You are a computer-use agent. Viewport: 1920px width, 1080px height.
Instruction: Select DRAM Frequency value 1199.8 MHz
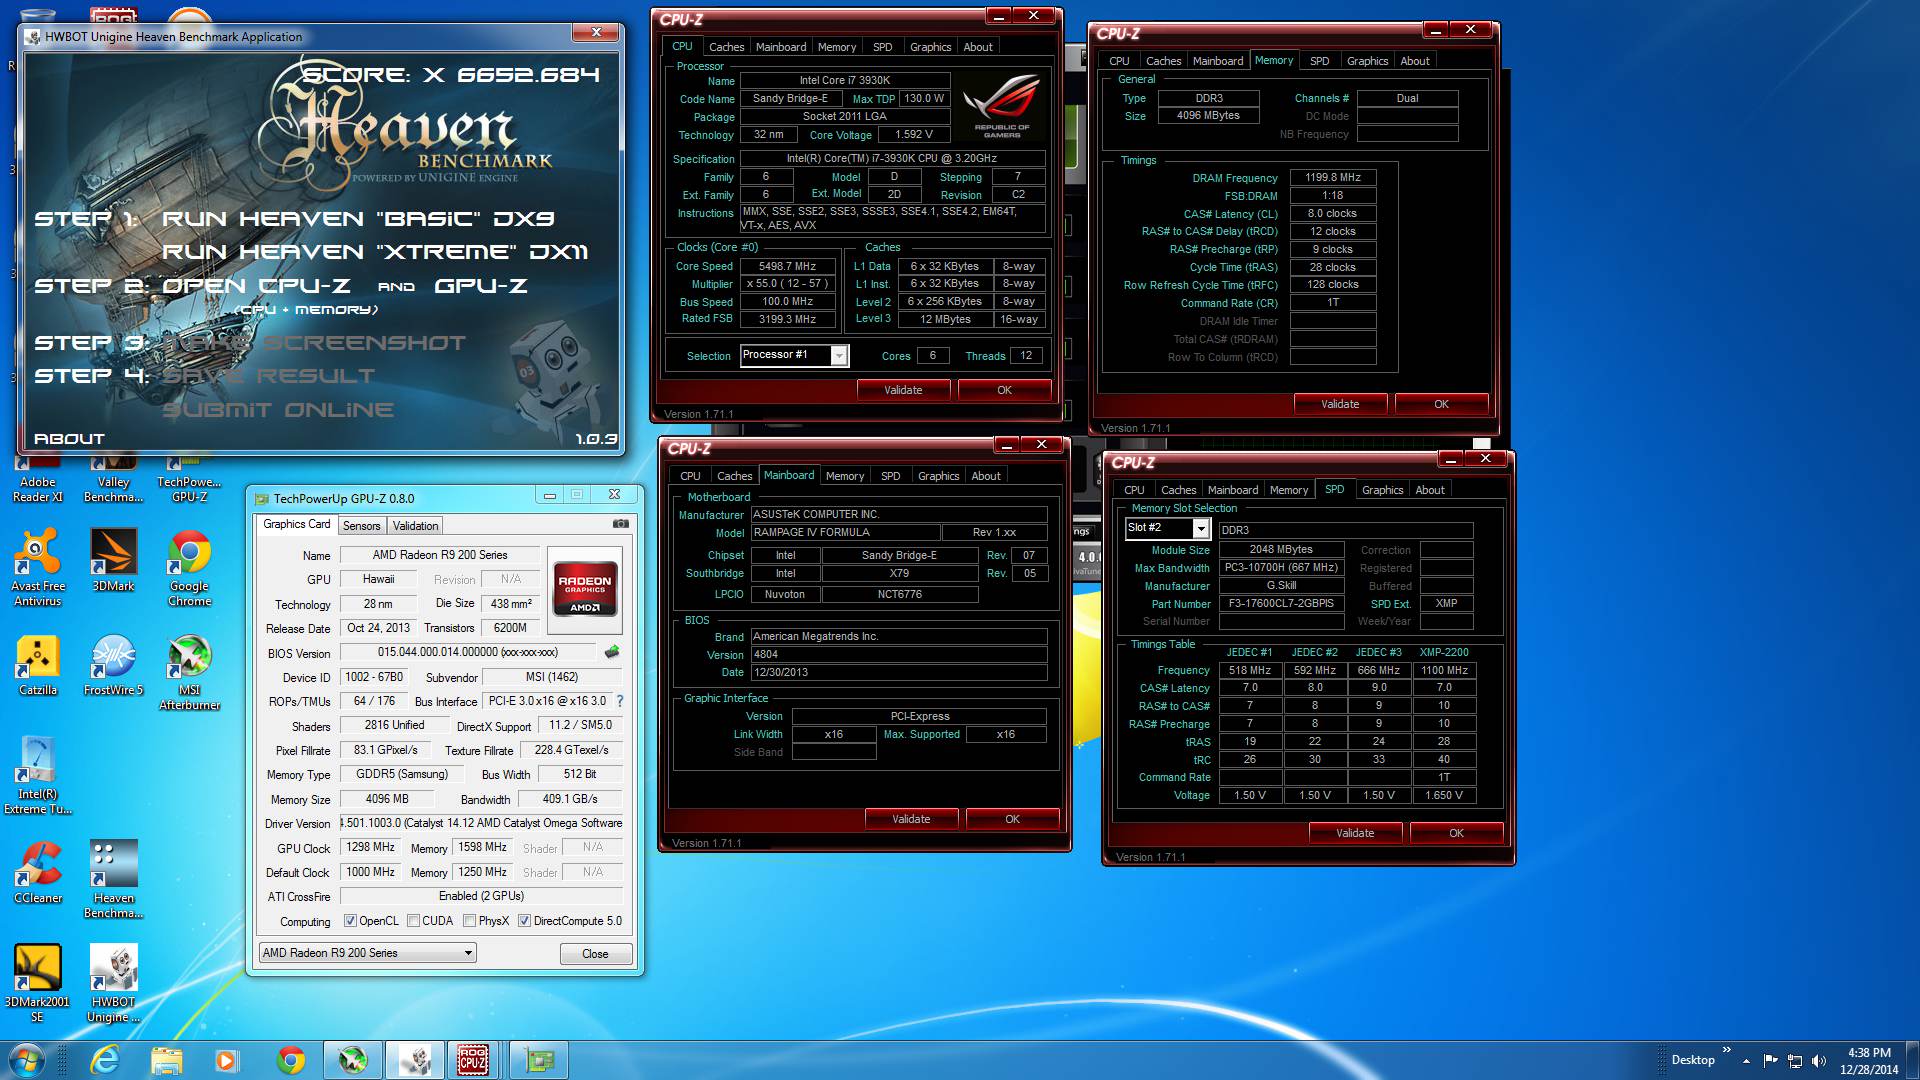1333,177
